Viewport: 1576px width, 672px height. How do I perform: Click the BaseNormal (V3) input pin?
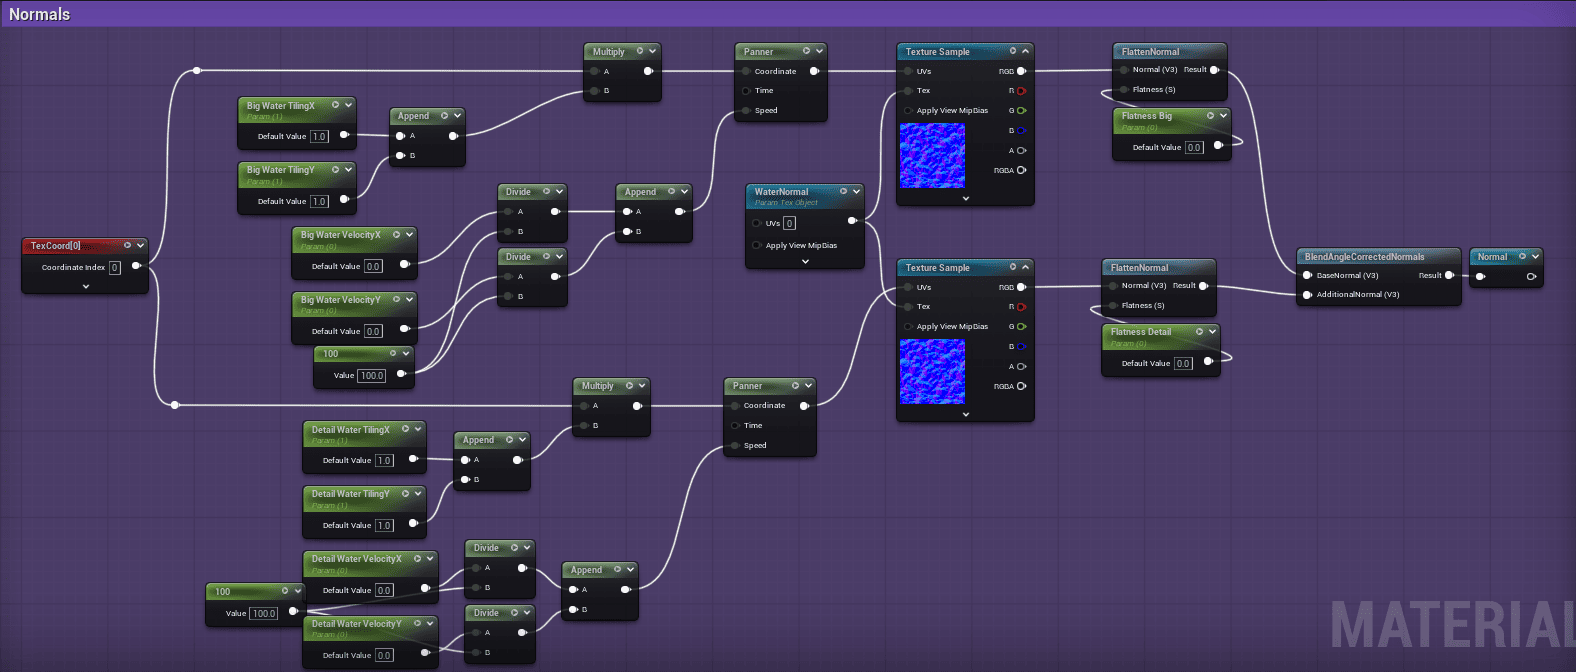[1307, 275]
